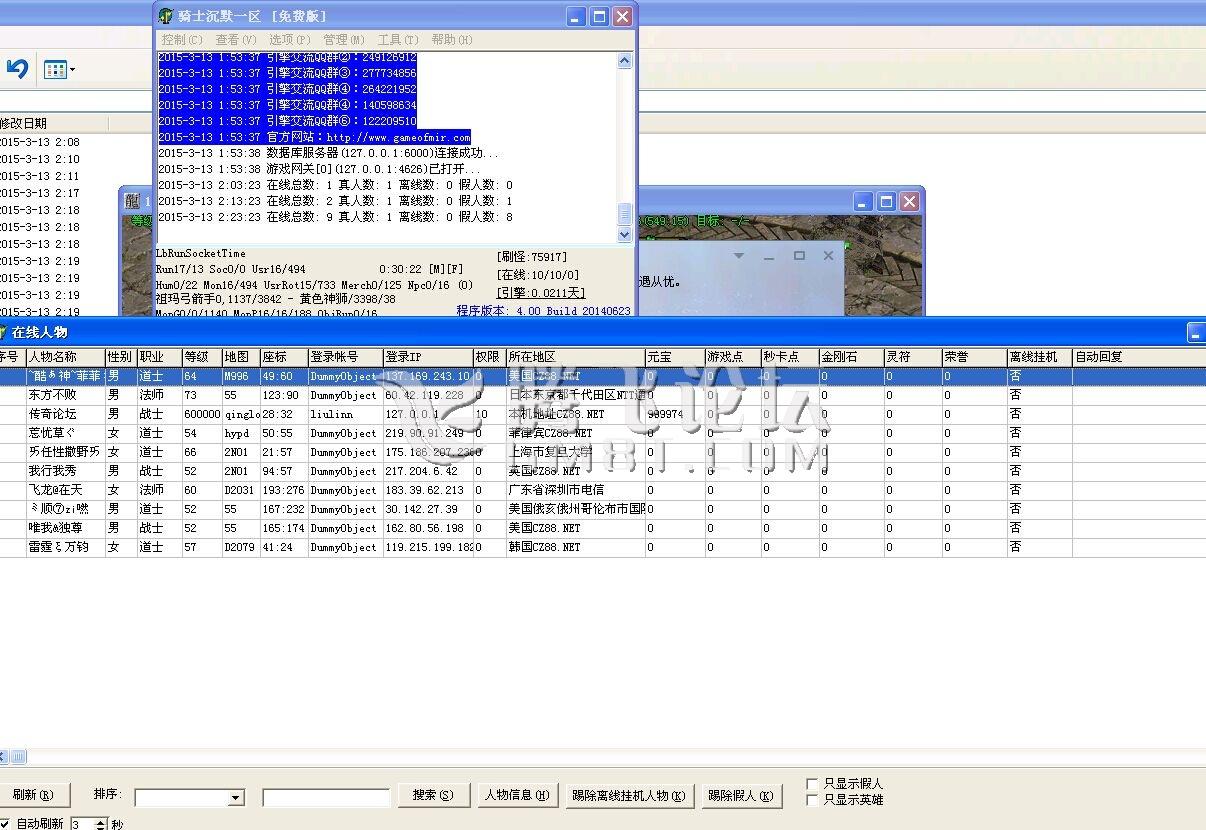This screenshot has height=830, width=1206.
Task: Click the 骑士沉默一区 title bar app icon
Action: tap(166, 16)
